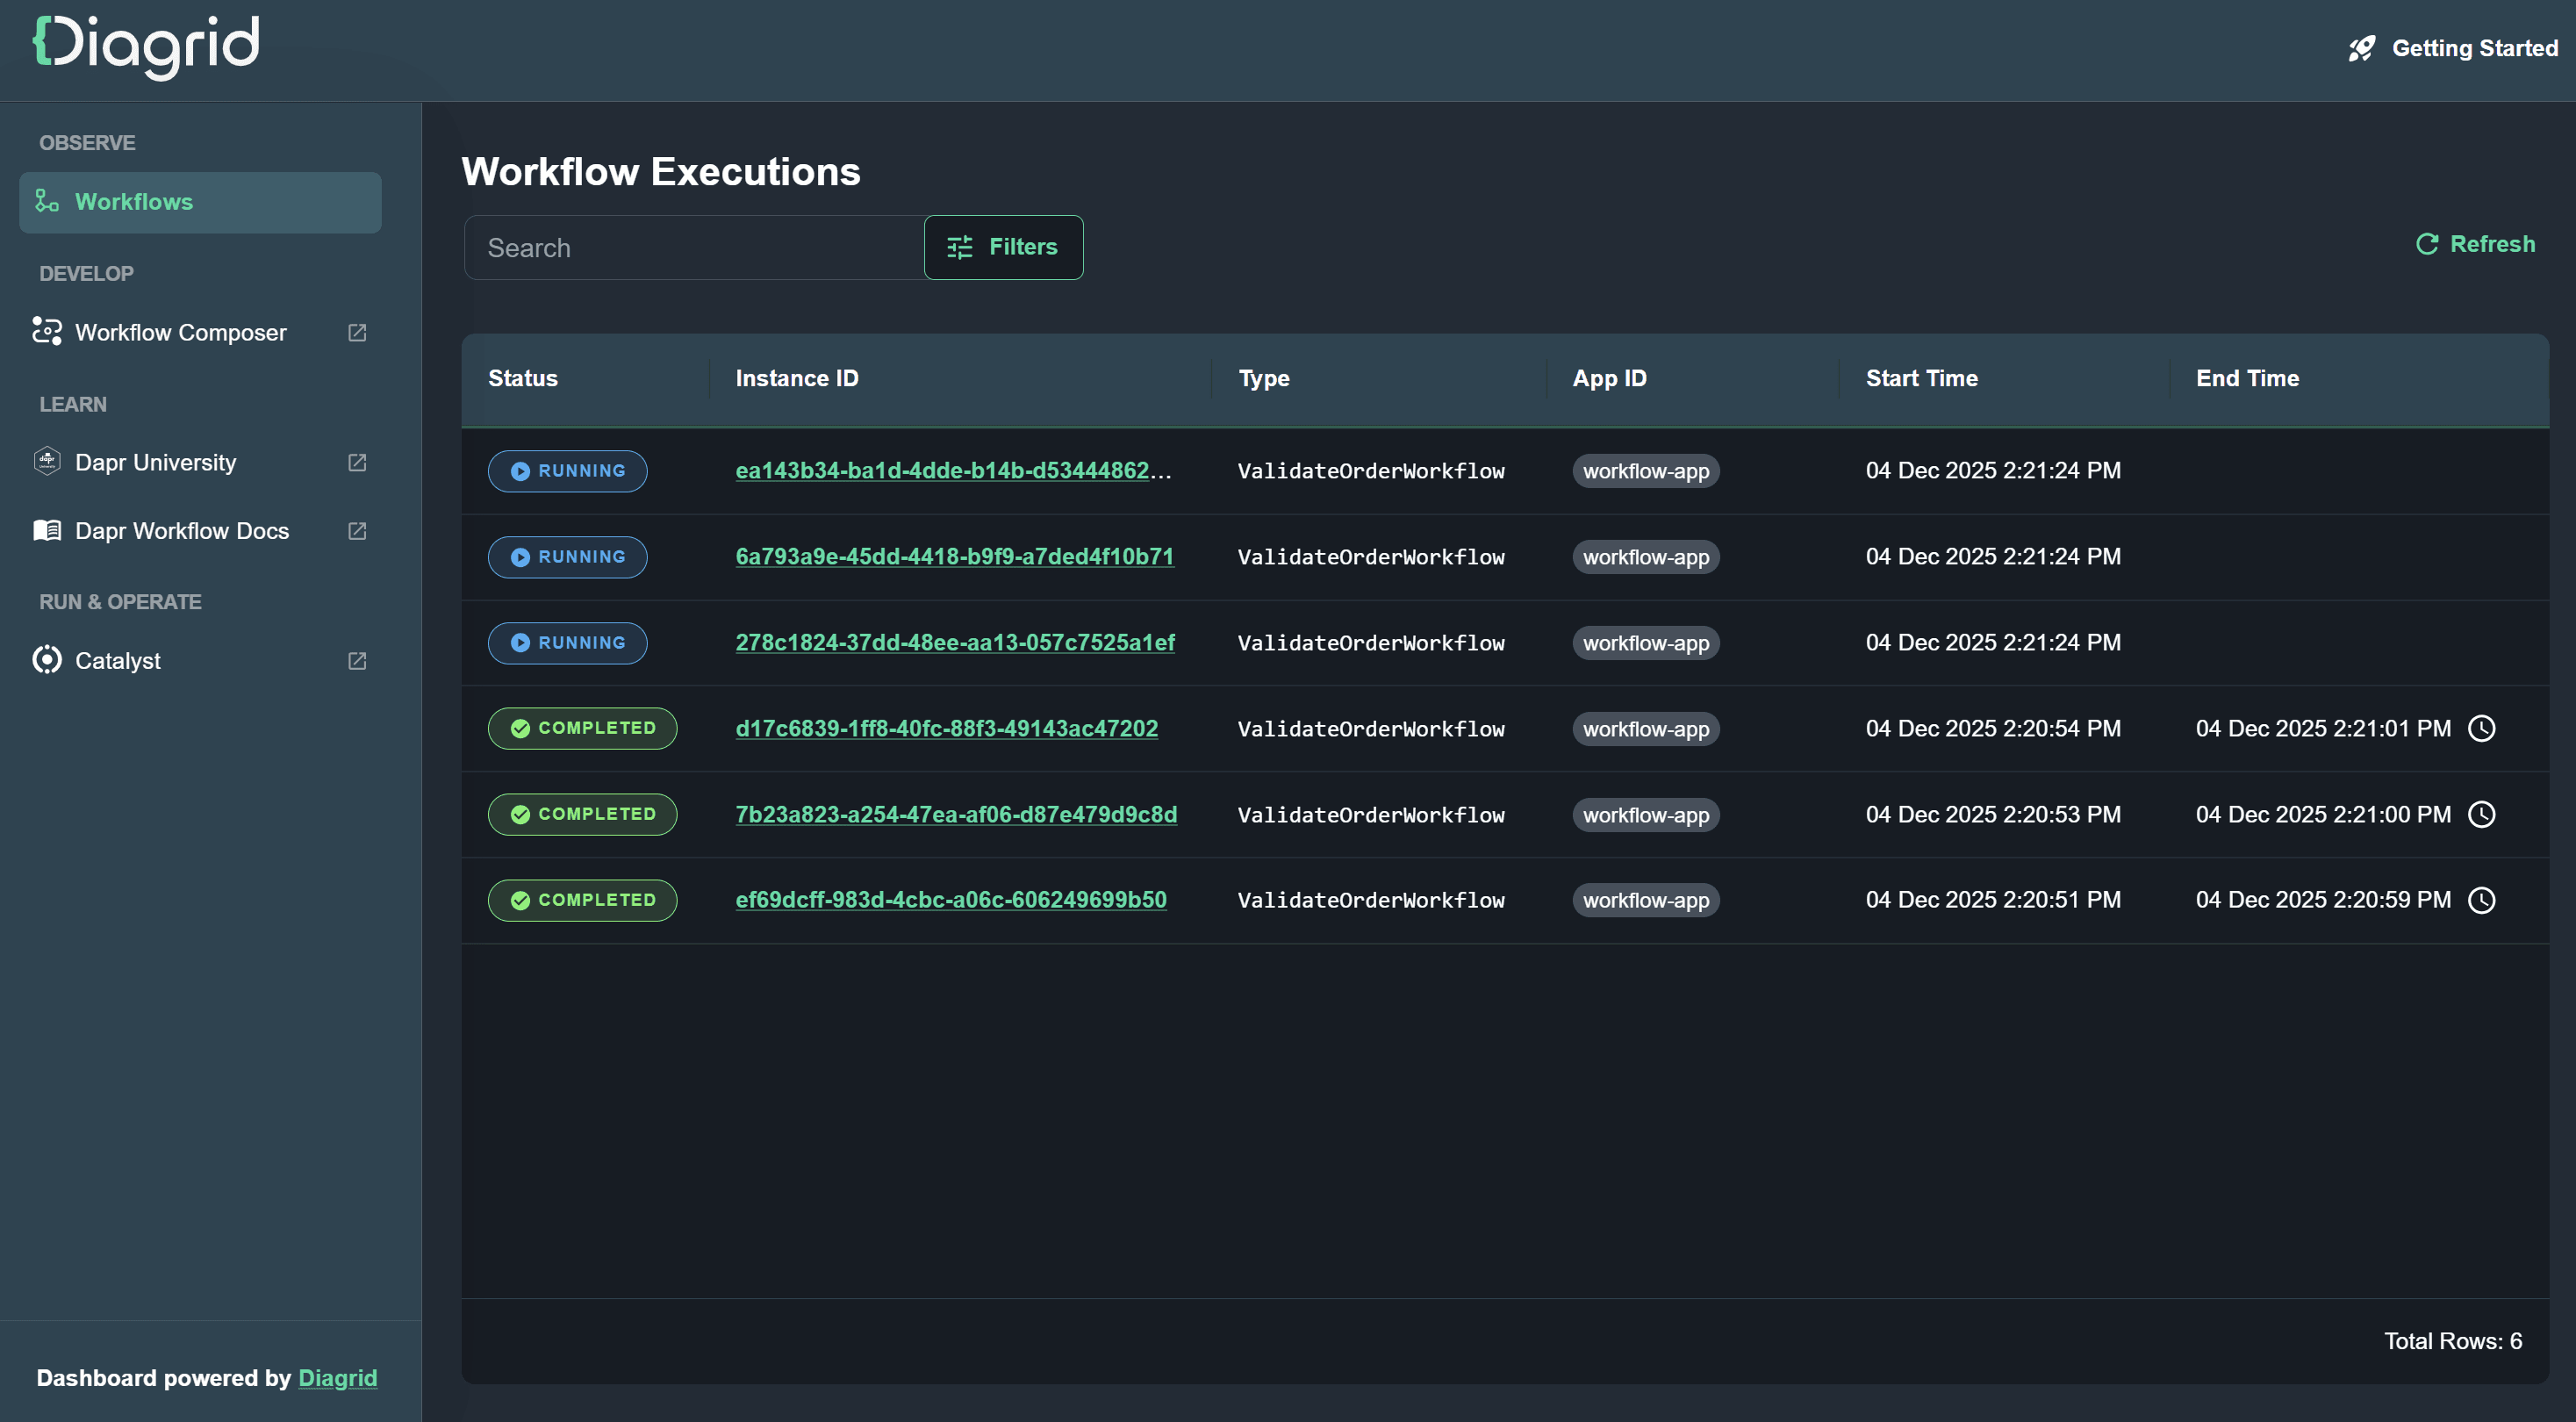
Task: Select Workflows in the Observe section
Action: pyautogui.click(x=134, y=201)
